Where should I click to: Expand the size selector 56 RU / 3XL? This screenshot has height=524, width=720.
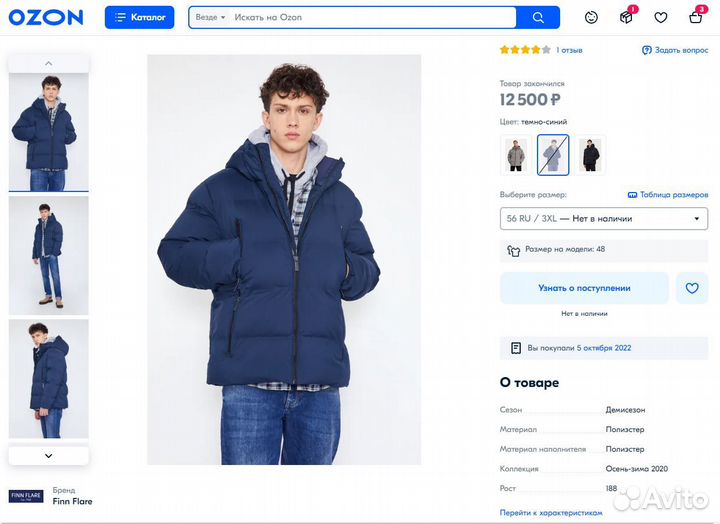pos(604,218)
